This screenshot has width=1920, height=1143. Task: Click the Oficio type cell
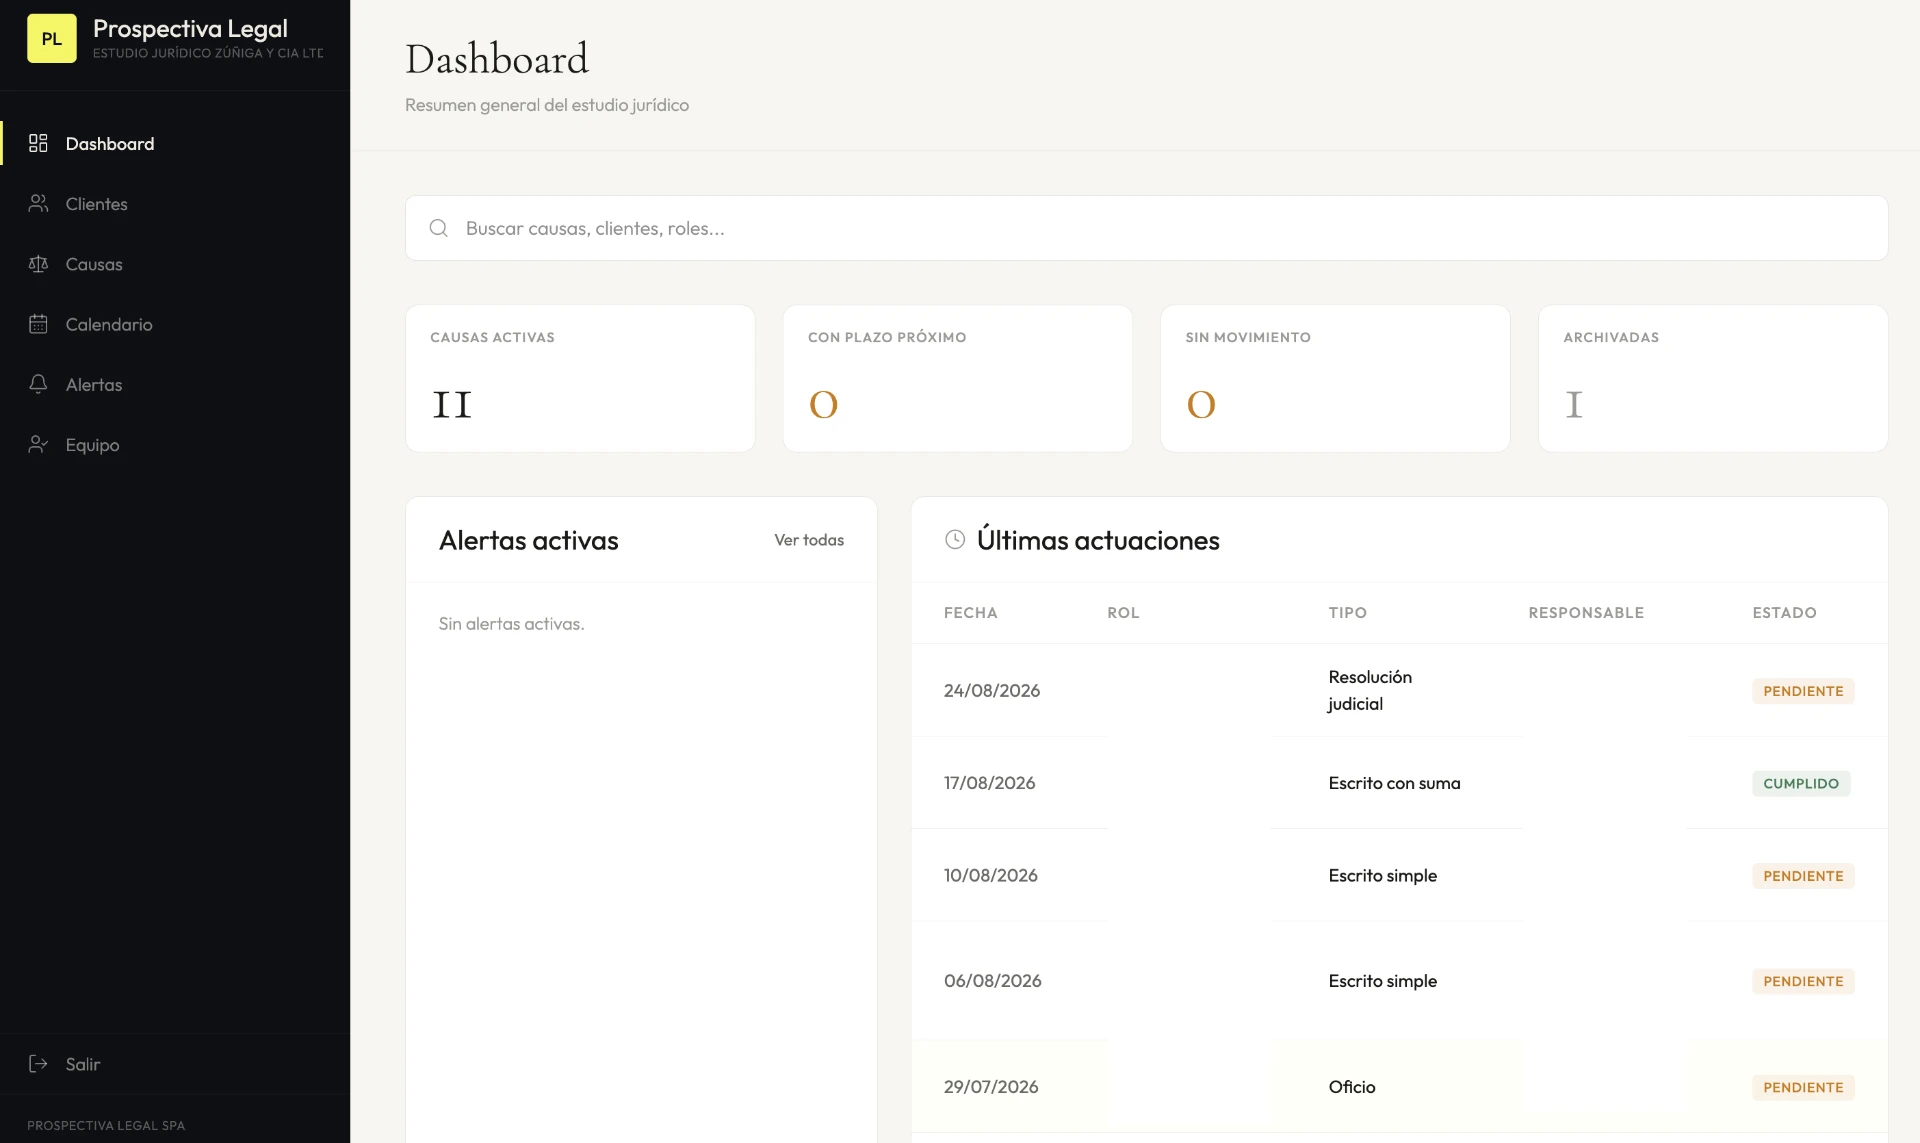(x=1352, y=1087)
